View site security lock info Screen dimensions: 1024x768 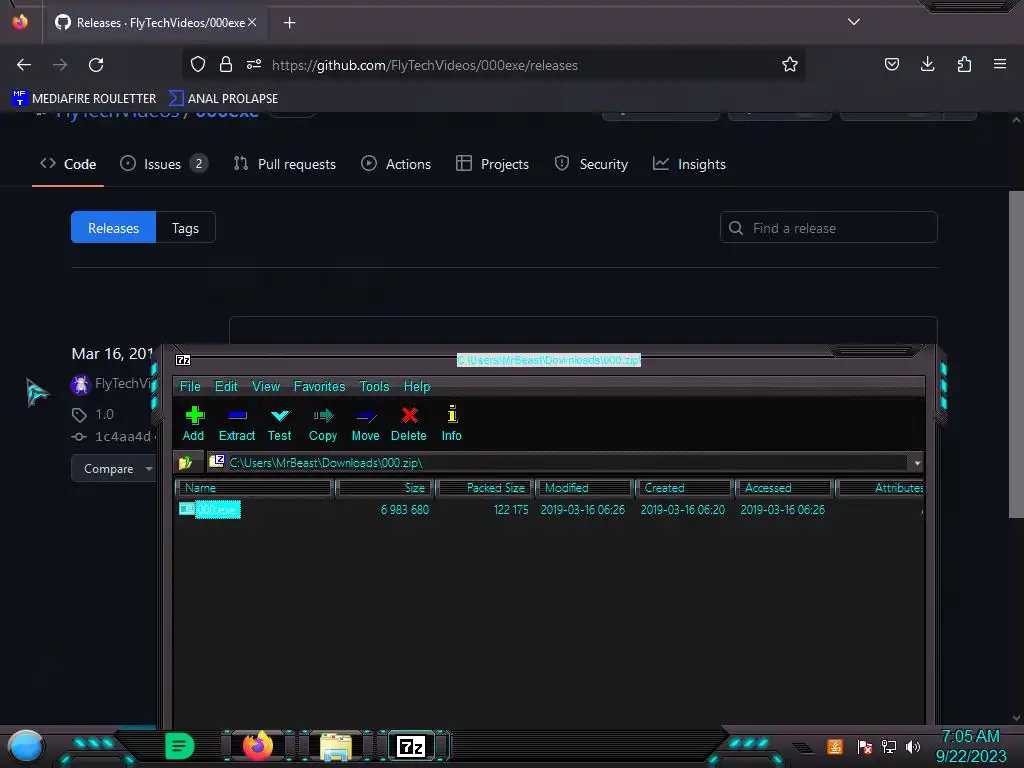coord(226,64)
